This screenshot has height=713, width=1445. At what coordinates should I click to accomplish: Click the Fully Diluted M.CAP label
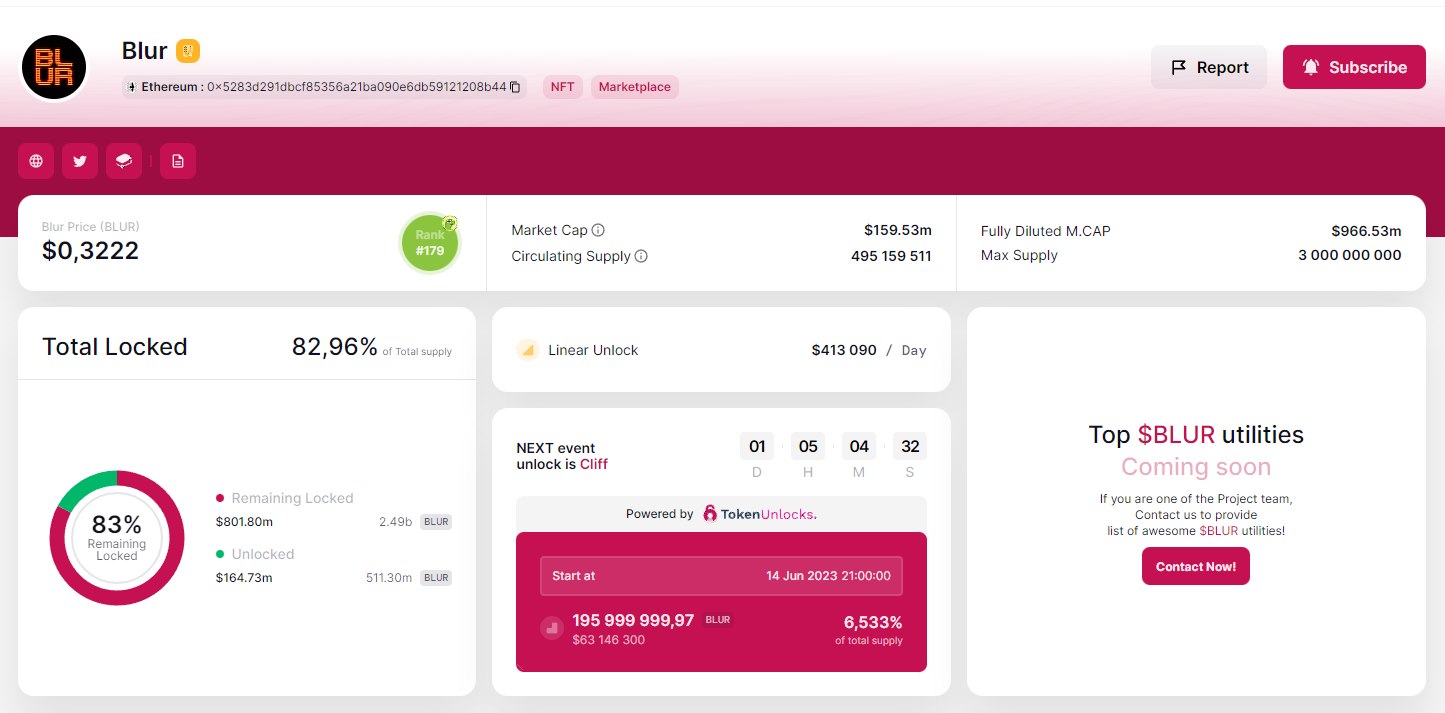[x=1046, y=230]
